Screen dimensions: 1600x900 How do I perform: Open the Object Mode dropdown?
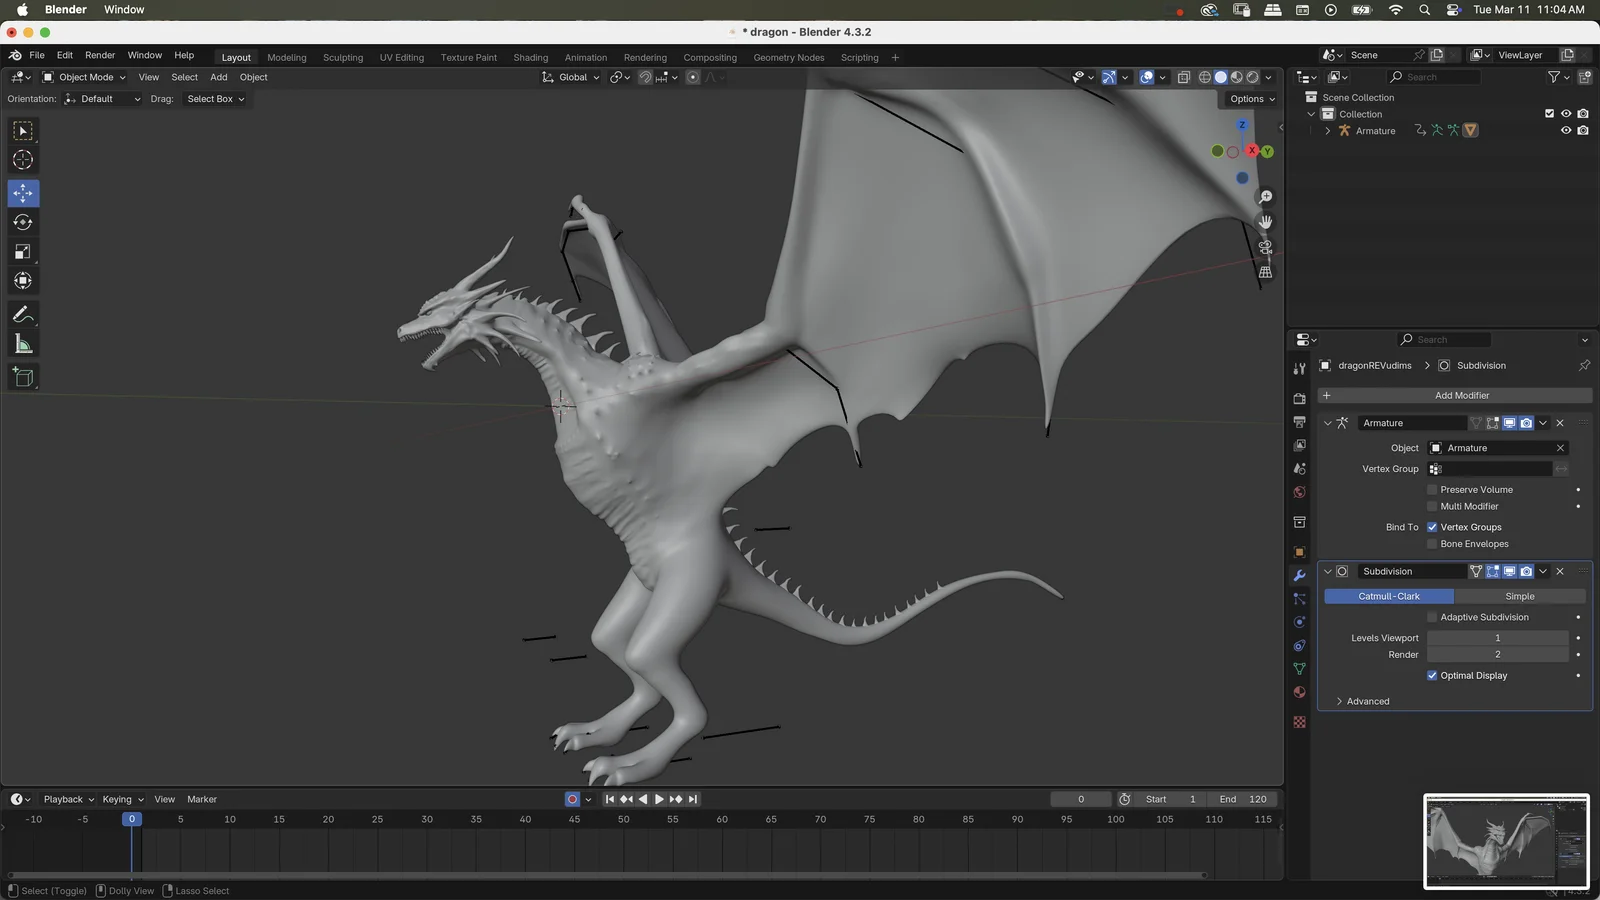(86, 77)
